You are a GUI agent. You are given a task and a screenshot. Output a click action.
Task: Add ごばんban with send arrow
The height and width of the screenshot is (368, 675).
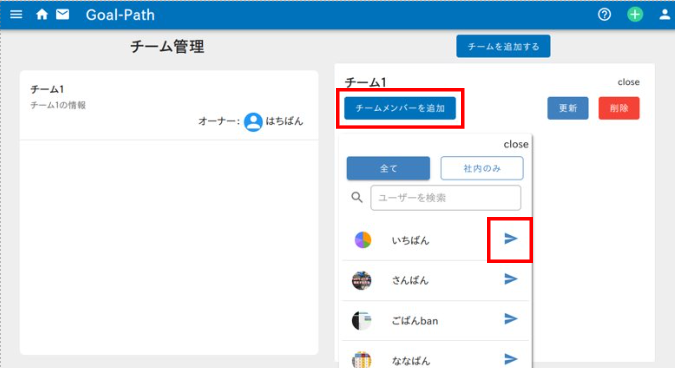pyautogui.click(x=511, y=319)
